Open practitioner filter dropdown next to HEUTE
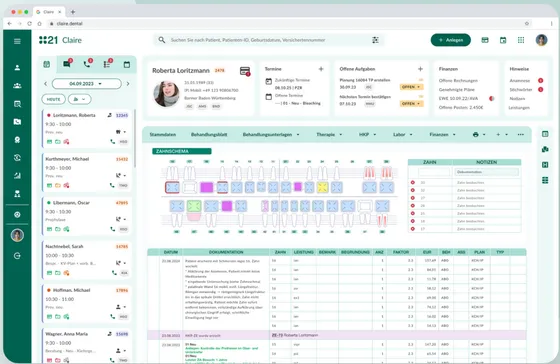 (x=79, y=99)
